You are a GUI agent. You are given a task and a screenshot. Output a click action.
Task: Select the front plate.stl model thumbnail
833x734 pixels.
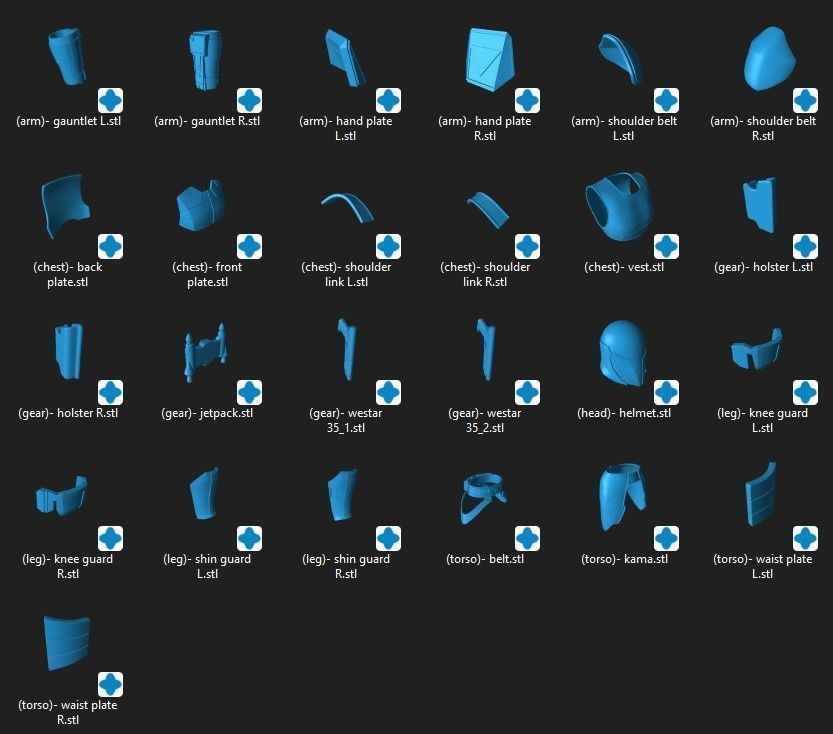tap(201, 206)
